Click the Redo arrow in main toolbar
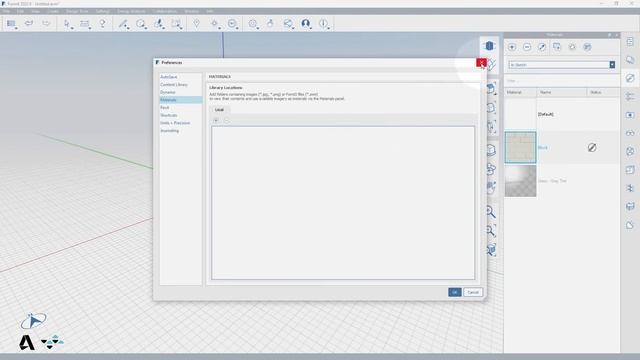 pyautogui.click(x=46, y=23)
